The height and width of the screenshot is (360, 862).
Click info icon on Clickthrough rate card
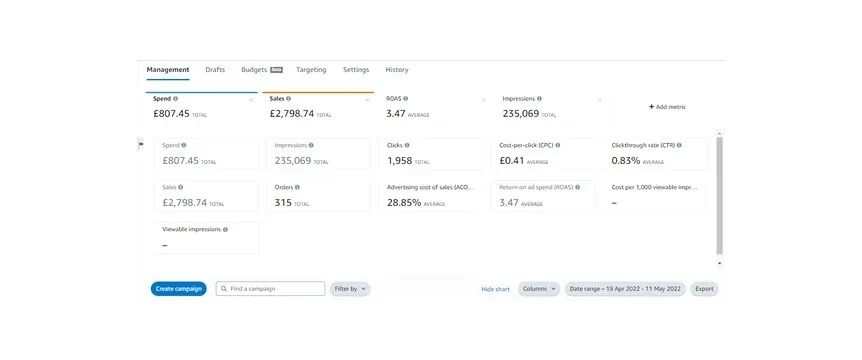(x=679, y=146)
